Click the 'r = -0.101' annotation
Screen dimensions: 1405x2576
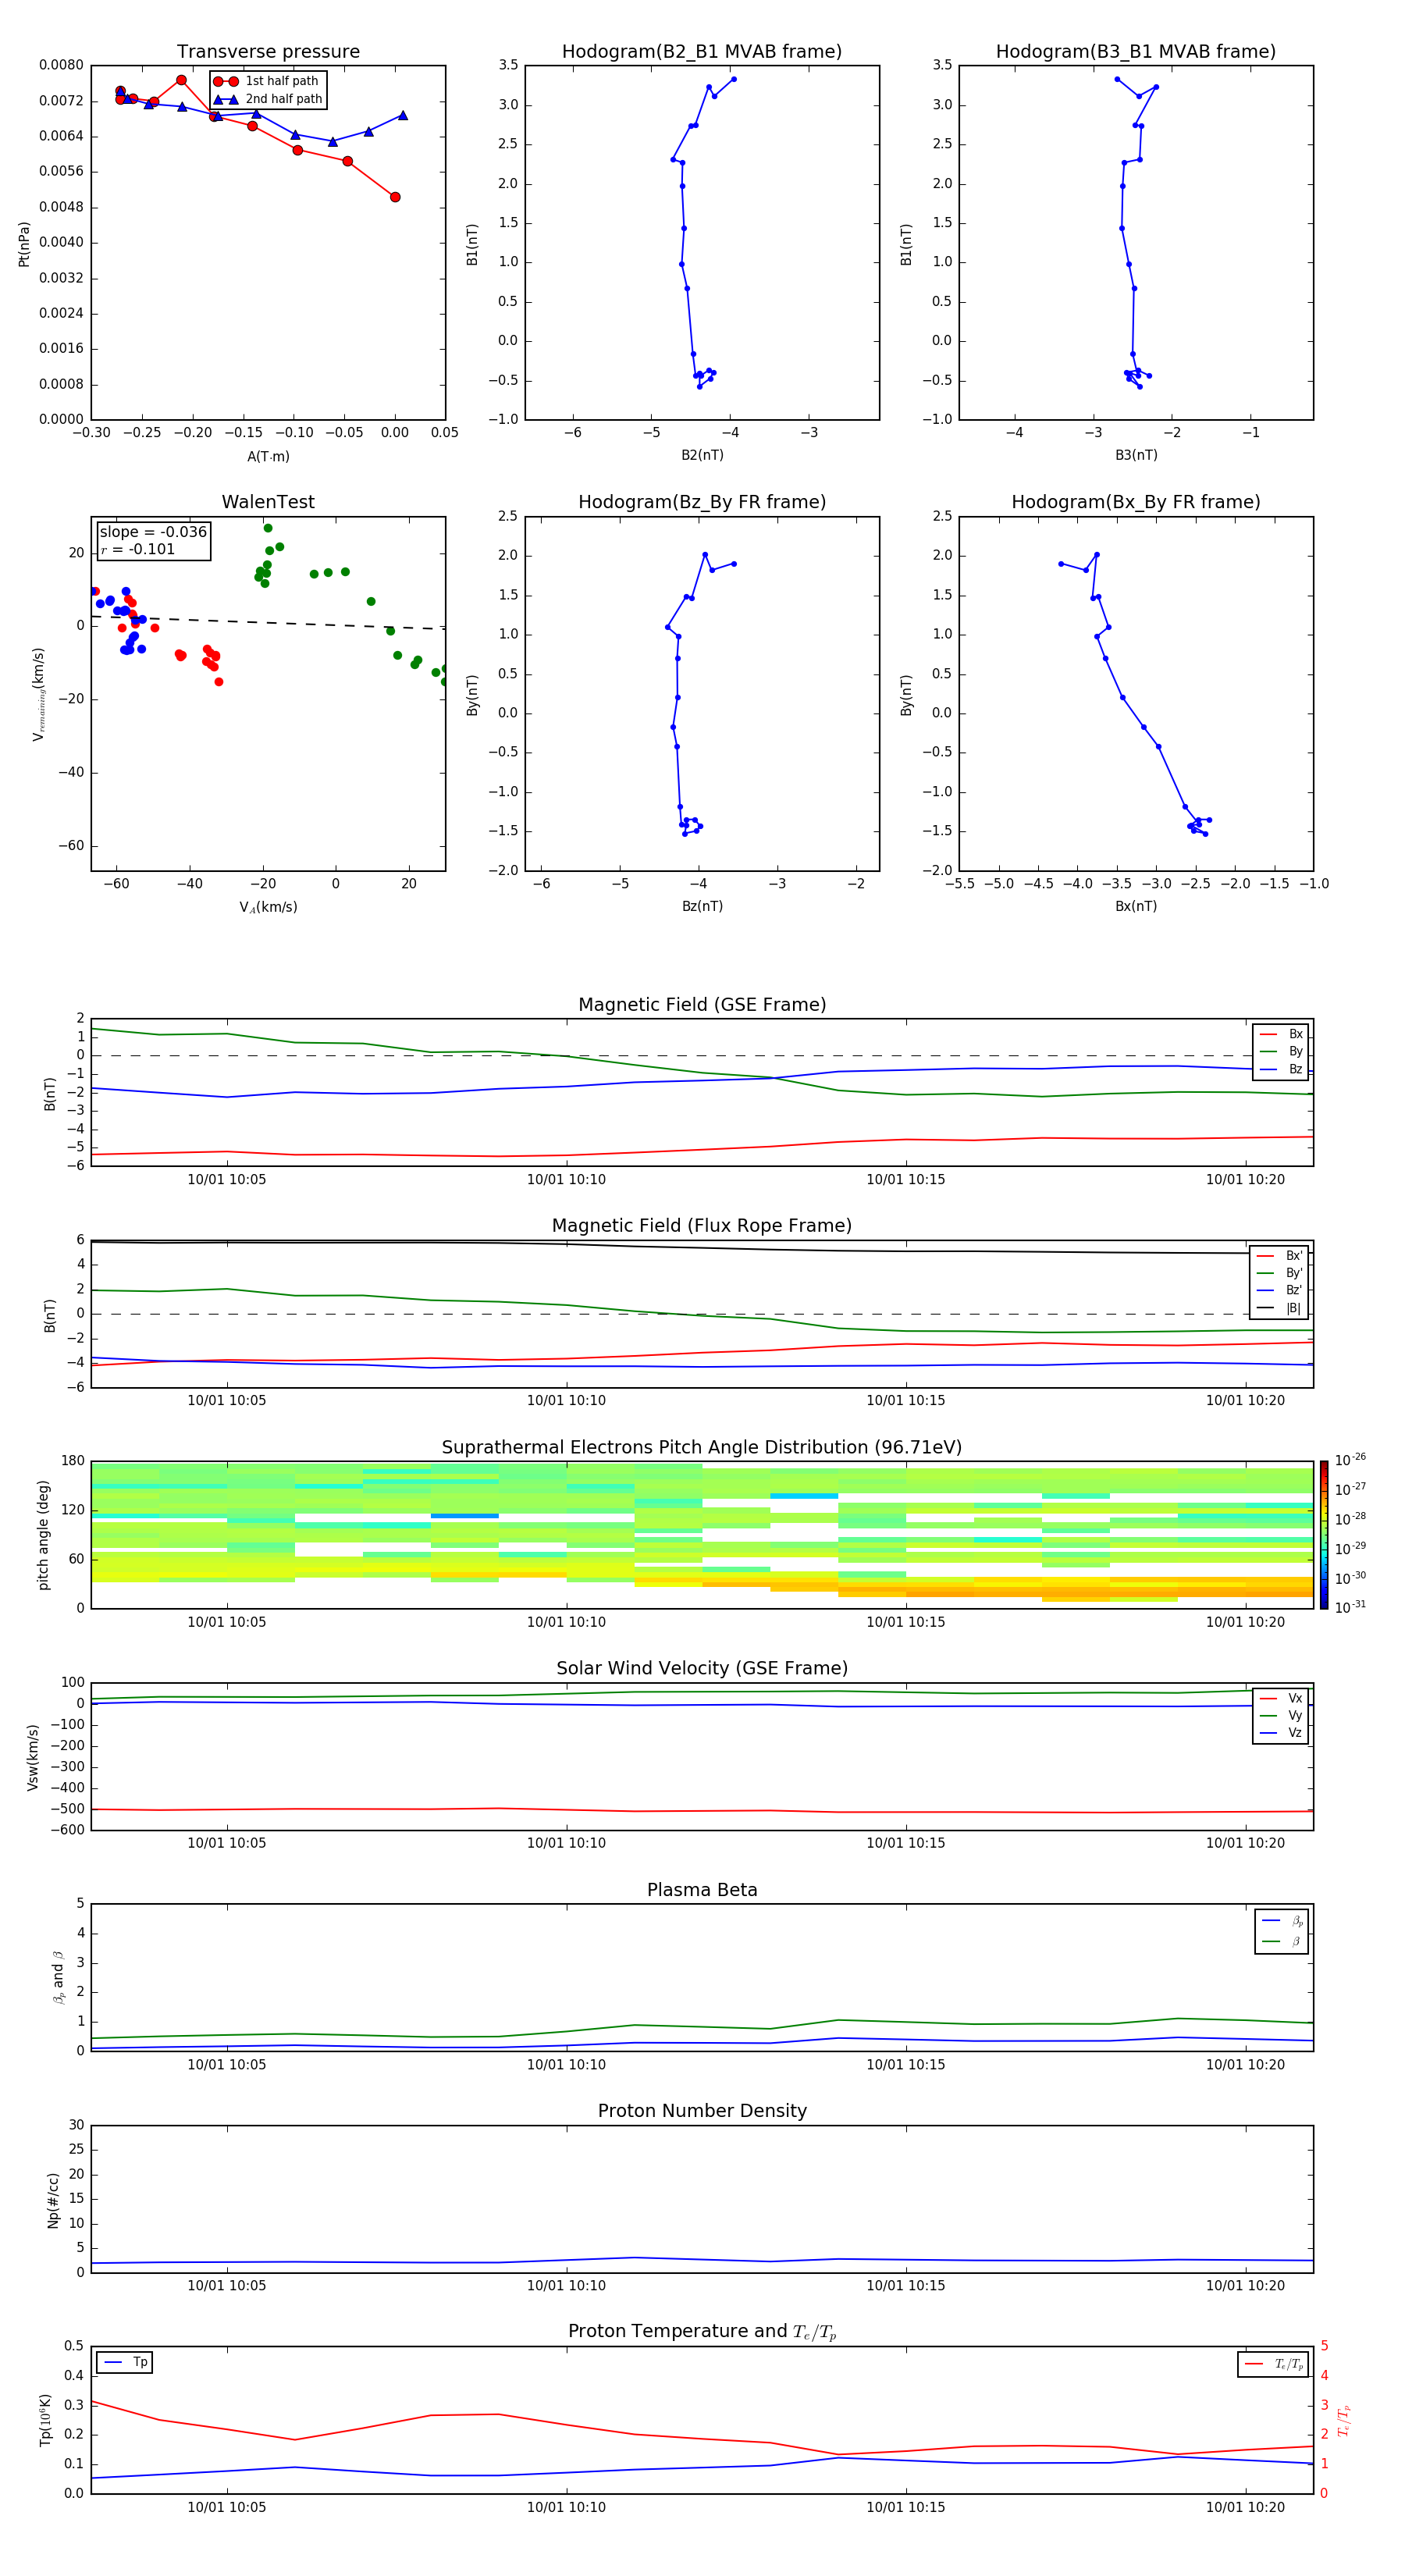point(138,549)
